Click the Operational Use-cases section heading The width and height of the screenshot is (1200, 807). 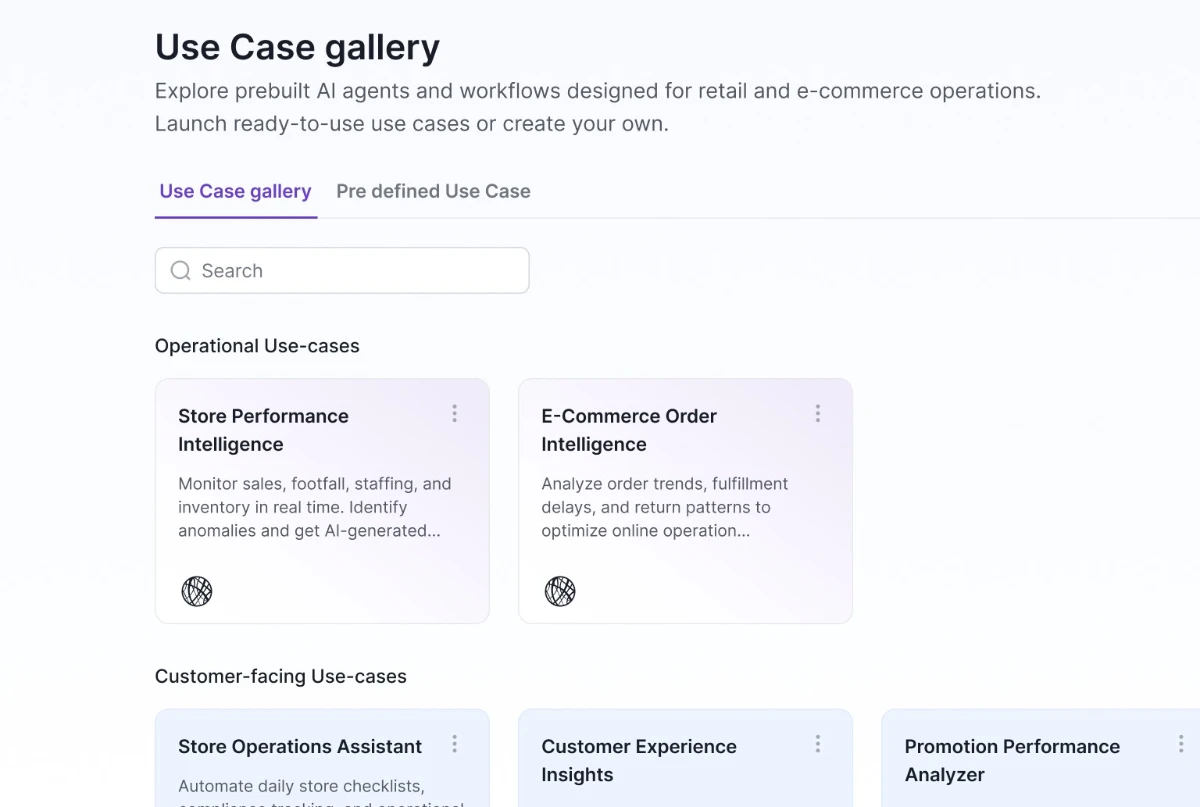[x=257, y=346]
